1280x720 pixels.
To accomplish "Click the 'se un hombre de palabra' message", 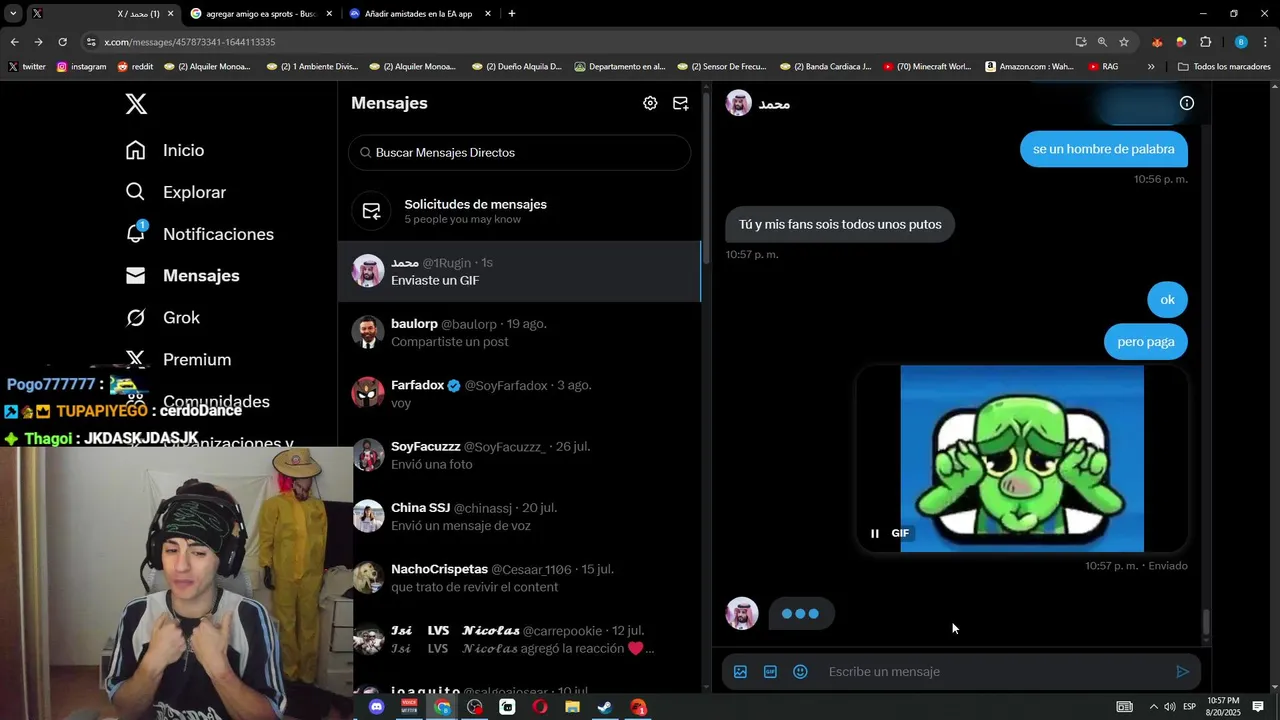I will click(x=1104, y=149).
